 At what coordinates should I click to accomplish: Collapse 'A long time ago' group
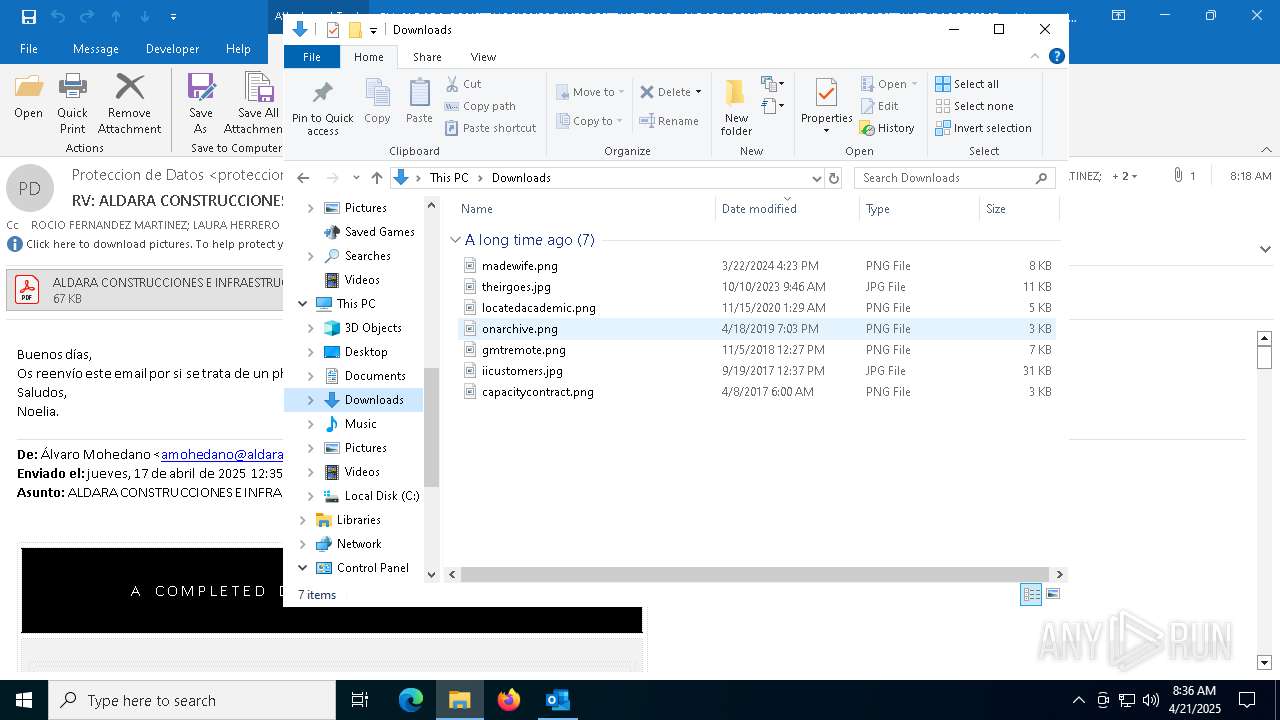tap(455, 240)
